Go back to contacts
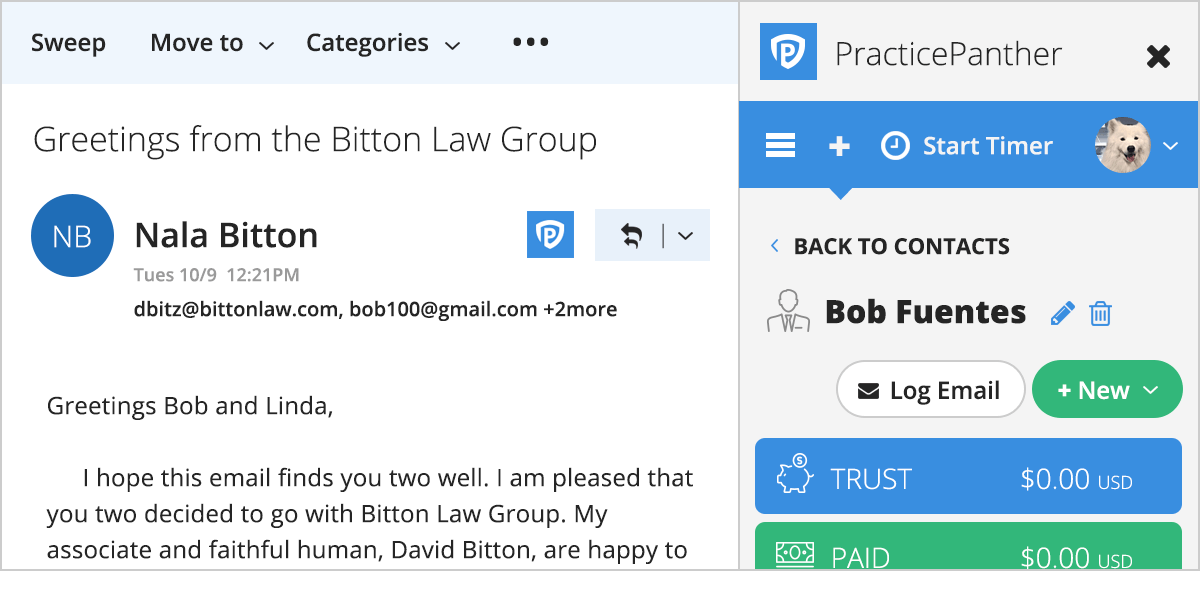Image resolution: width=1200 pixels, height=600 pixels. click(890, 246)
